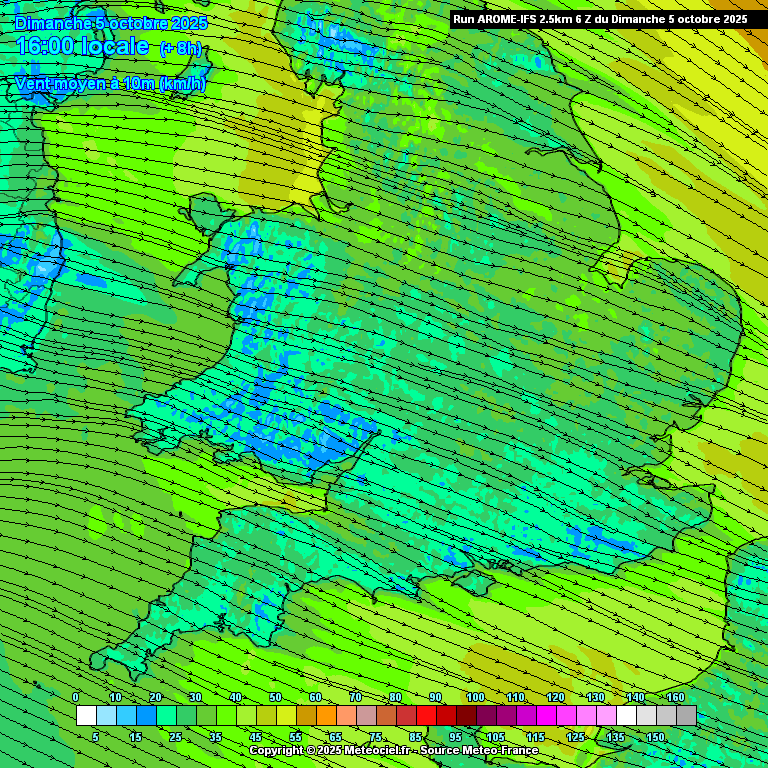The height and width of the screenshot is (768, 768).
Task: Click the 'Run AROME-IFS 2.5km' black banner
Action: pyautogui.click(x=600, y=19)
